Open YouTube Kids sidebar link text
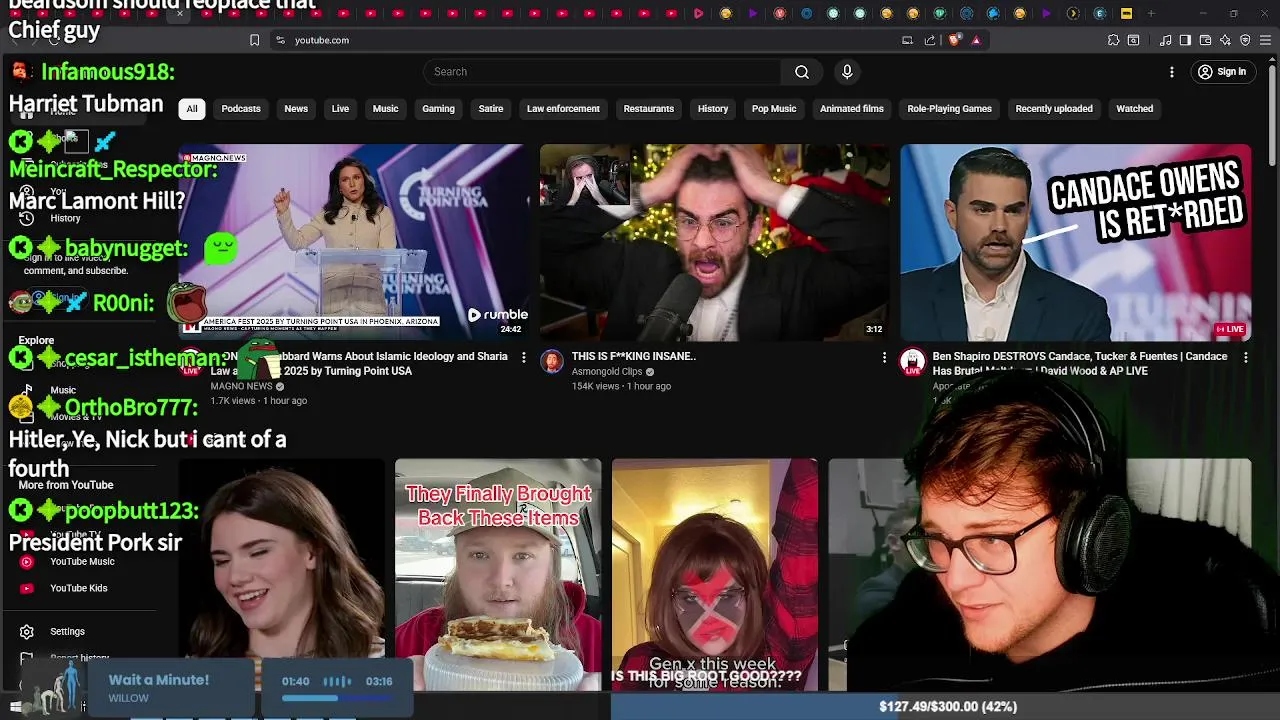Image resolution: width=1280 pixels, height=720 pixels. (78, 589)
